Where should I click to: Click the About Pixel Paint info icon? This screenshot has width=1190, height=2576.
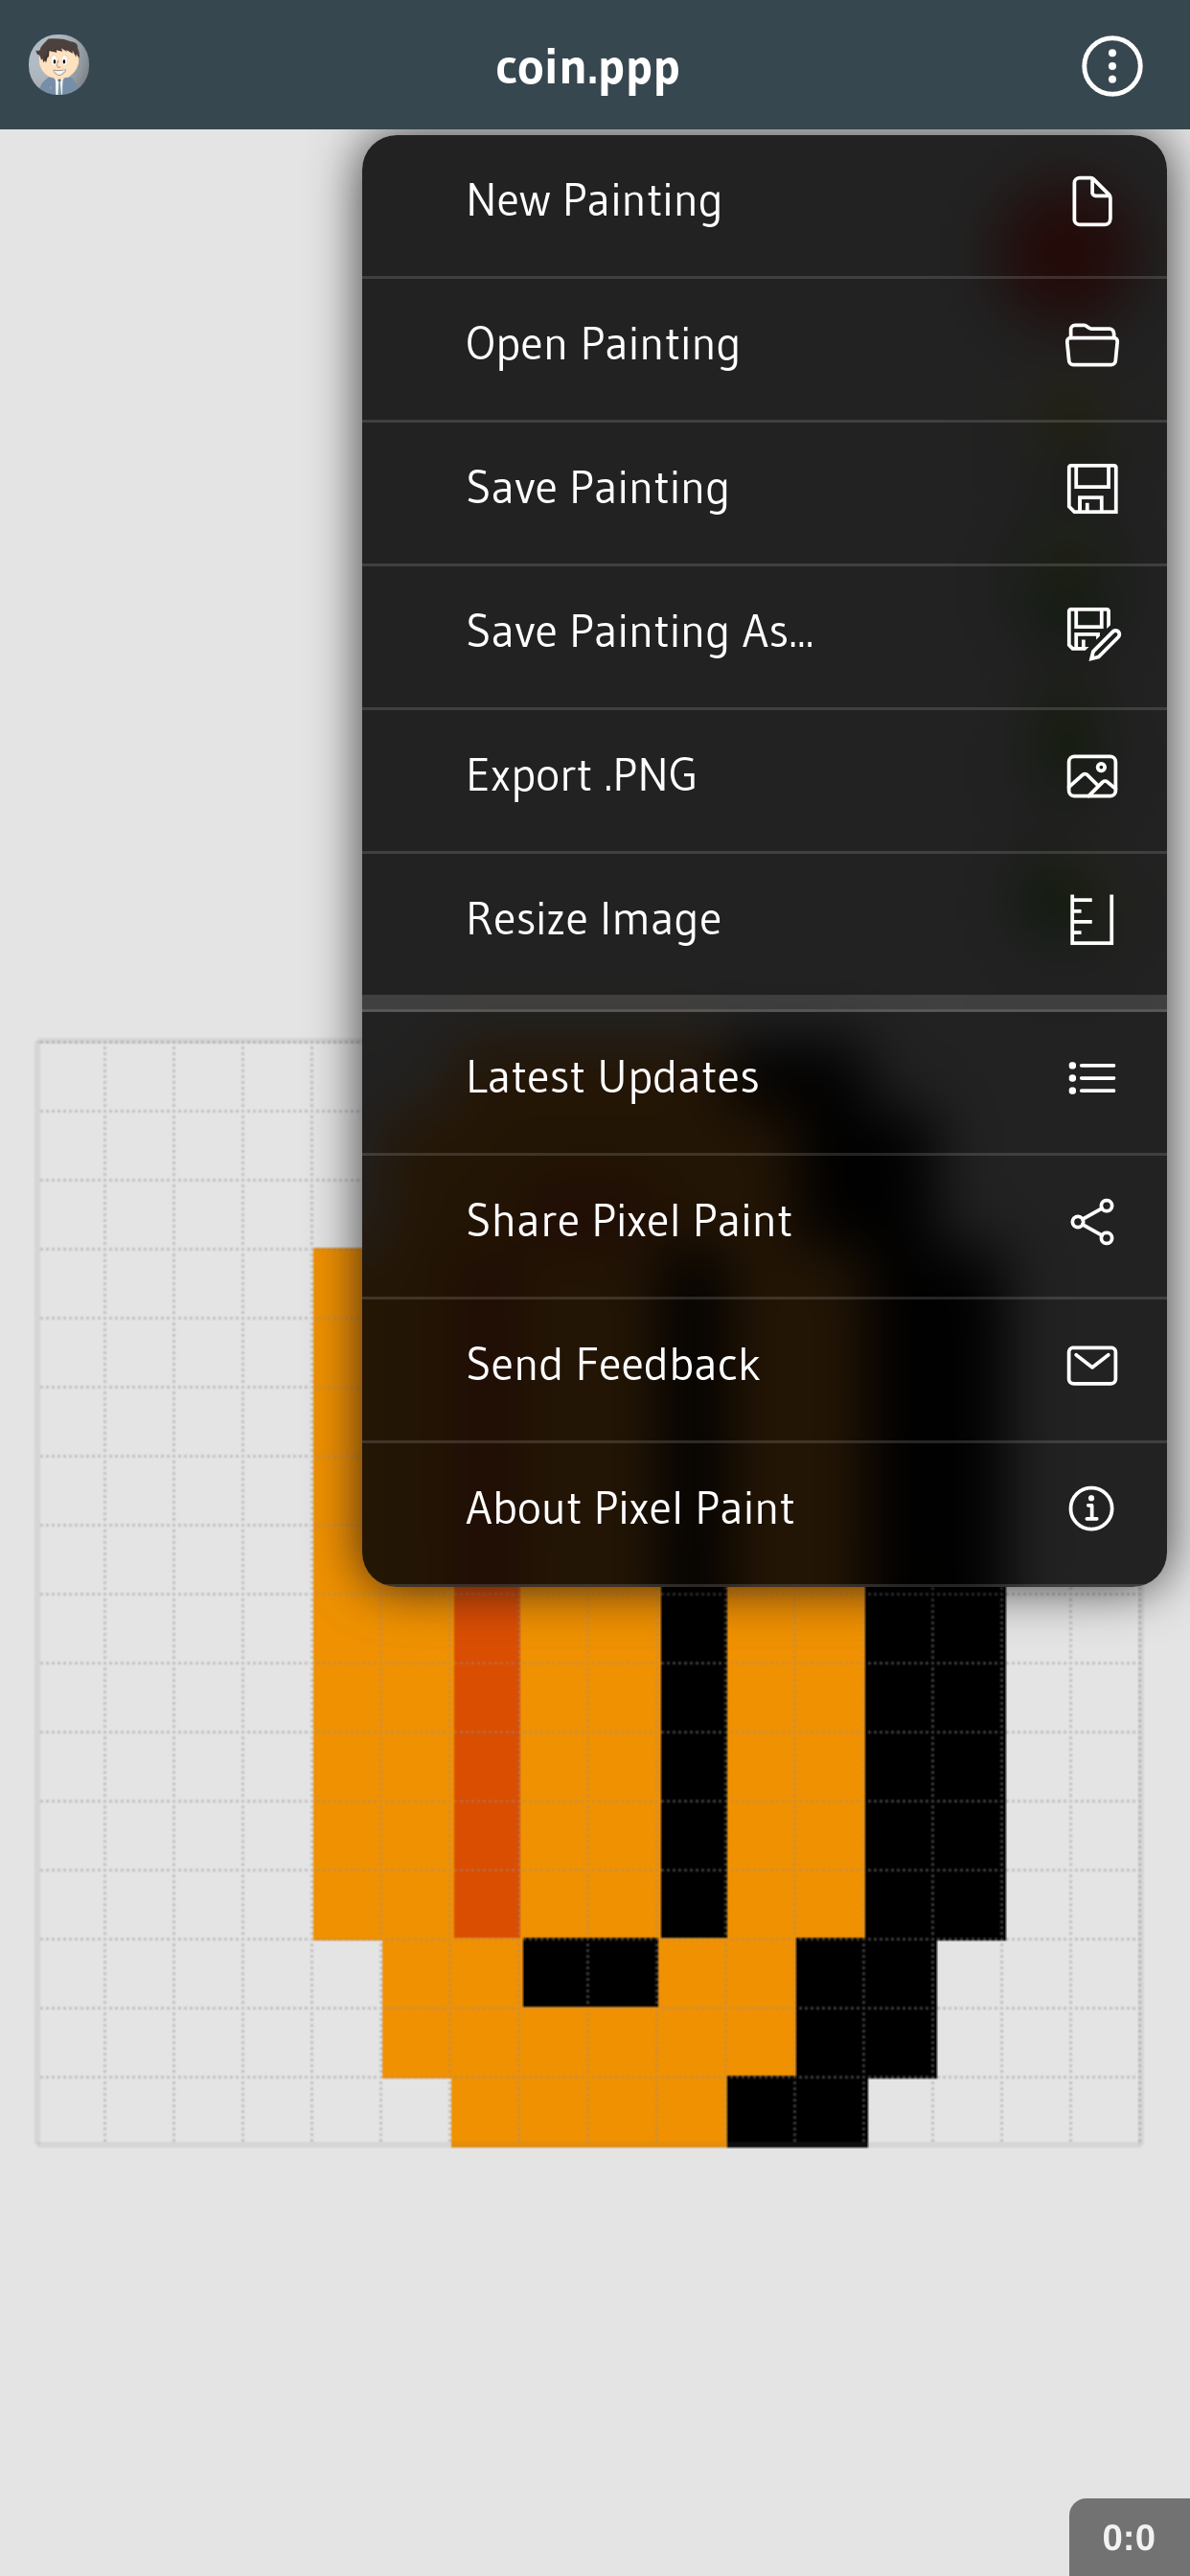[1091, 1508]
